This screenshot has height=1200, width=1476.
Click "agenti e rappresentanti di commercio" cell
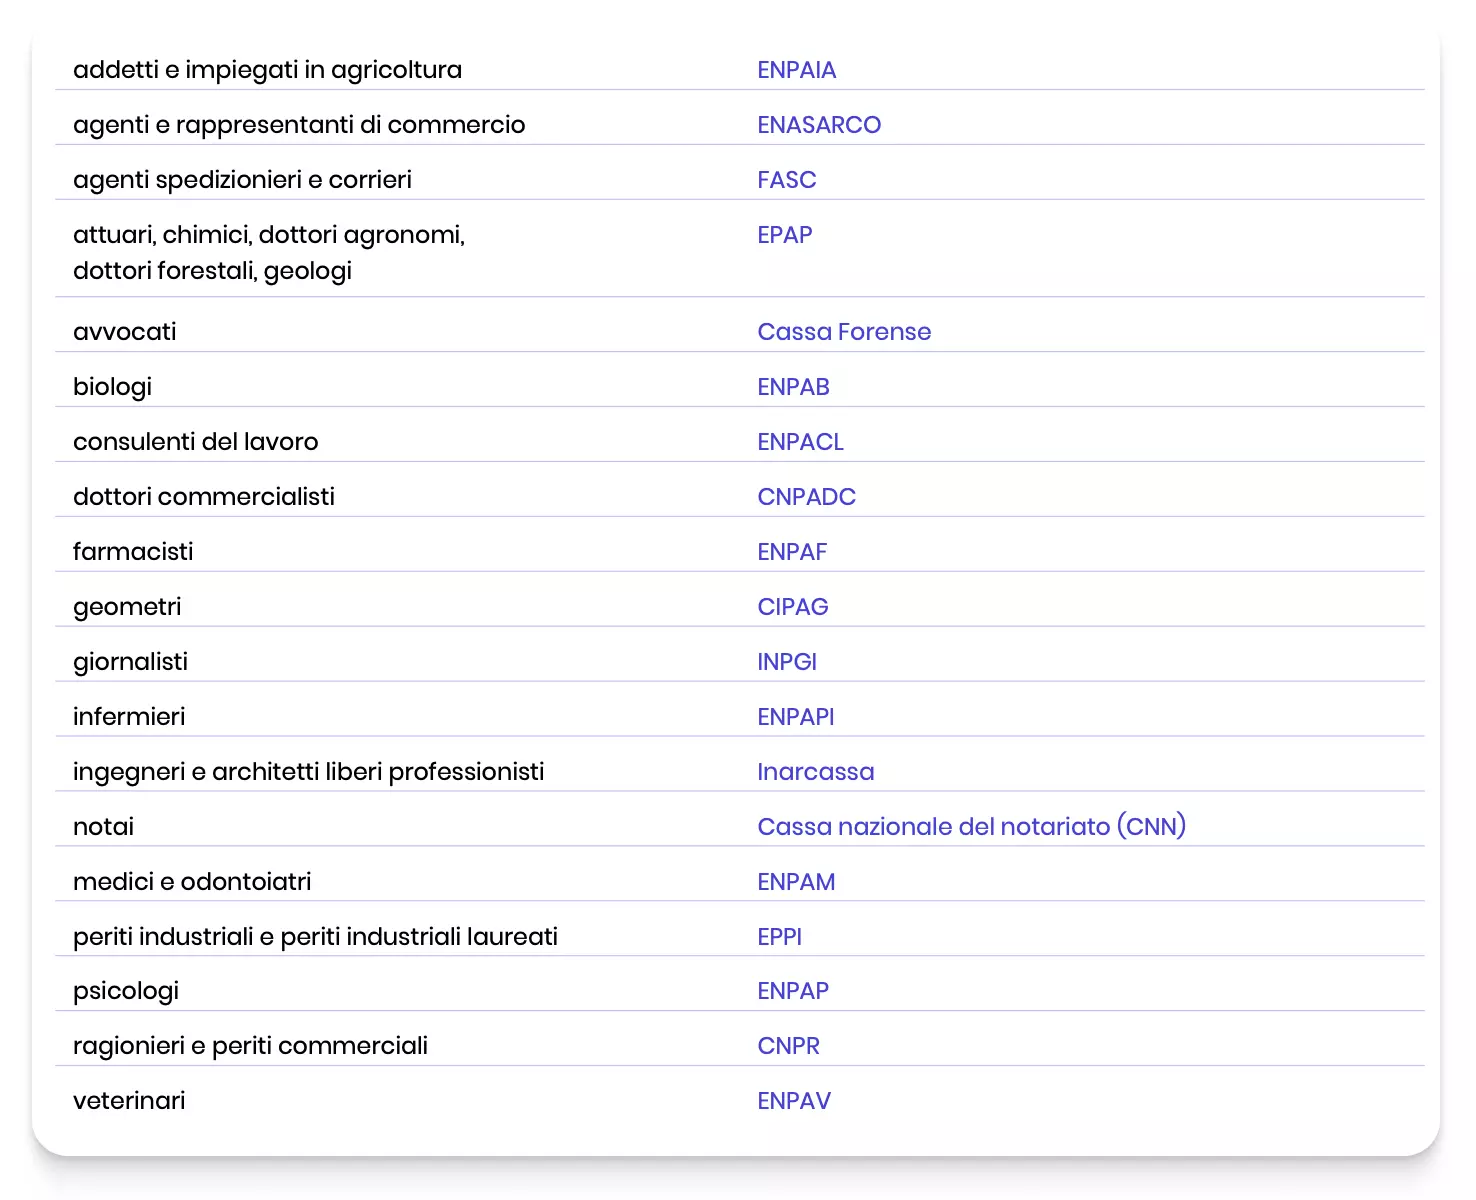click(299, 125)
